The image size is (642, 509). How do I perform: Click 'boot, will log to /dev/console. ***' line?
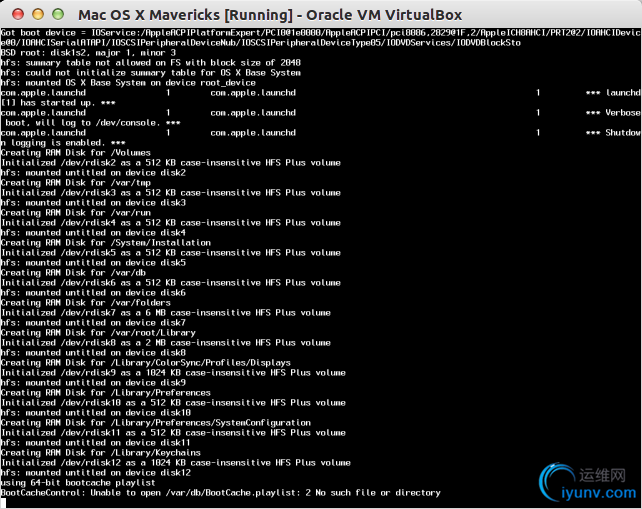pyautogui.click(x=93, y=123)
